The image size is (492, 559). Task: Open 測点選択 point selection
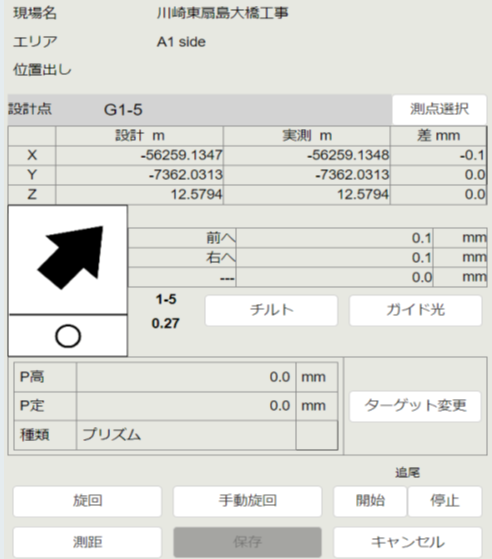pos(439,109)
